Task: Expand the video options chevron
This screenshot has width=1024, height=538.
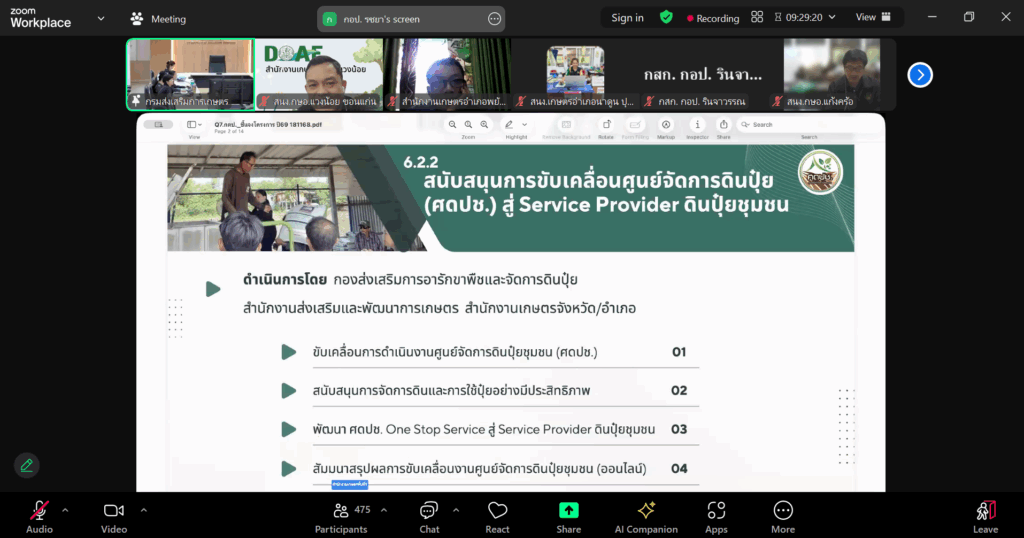Action: (x=143, y=510)
